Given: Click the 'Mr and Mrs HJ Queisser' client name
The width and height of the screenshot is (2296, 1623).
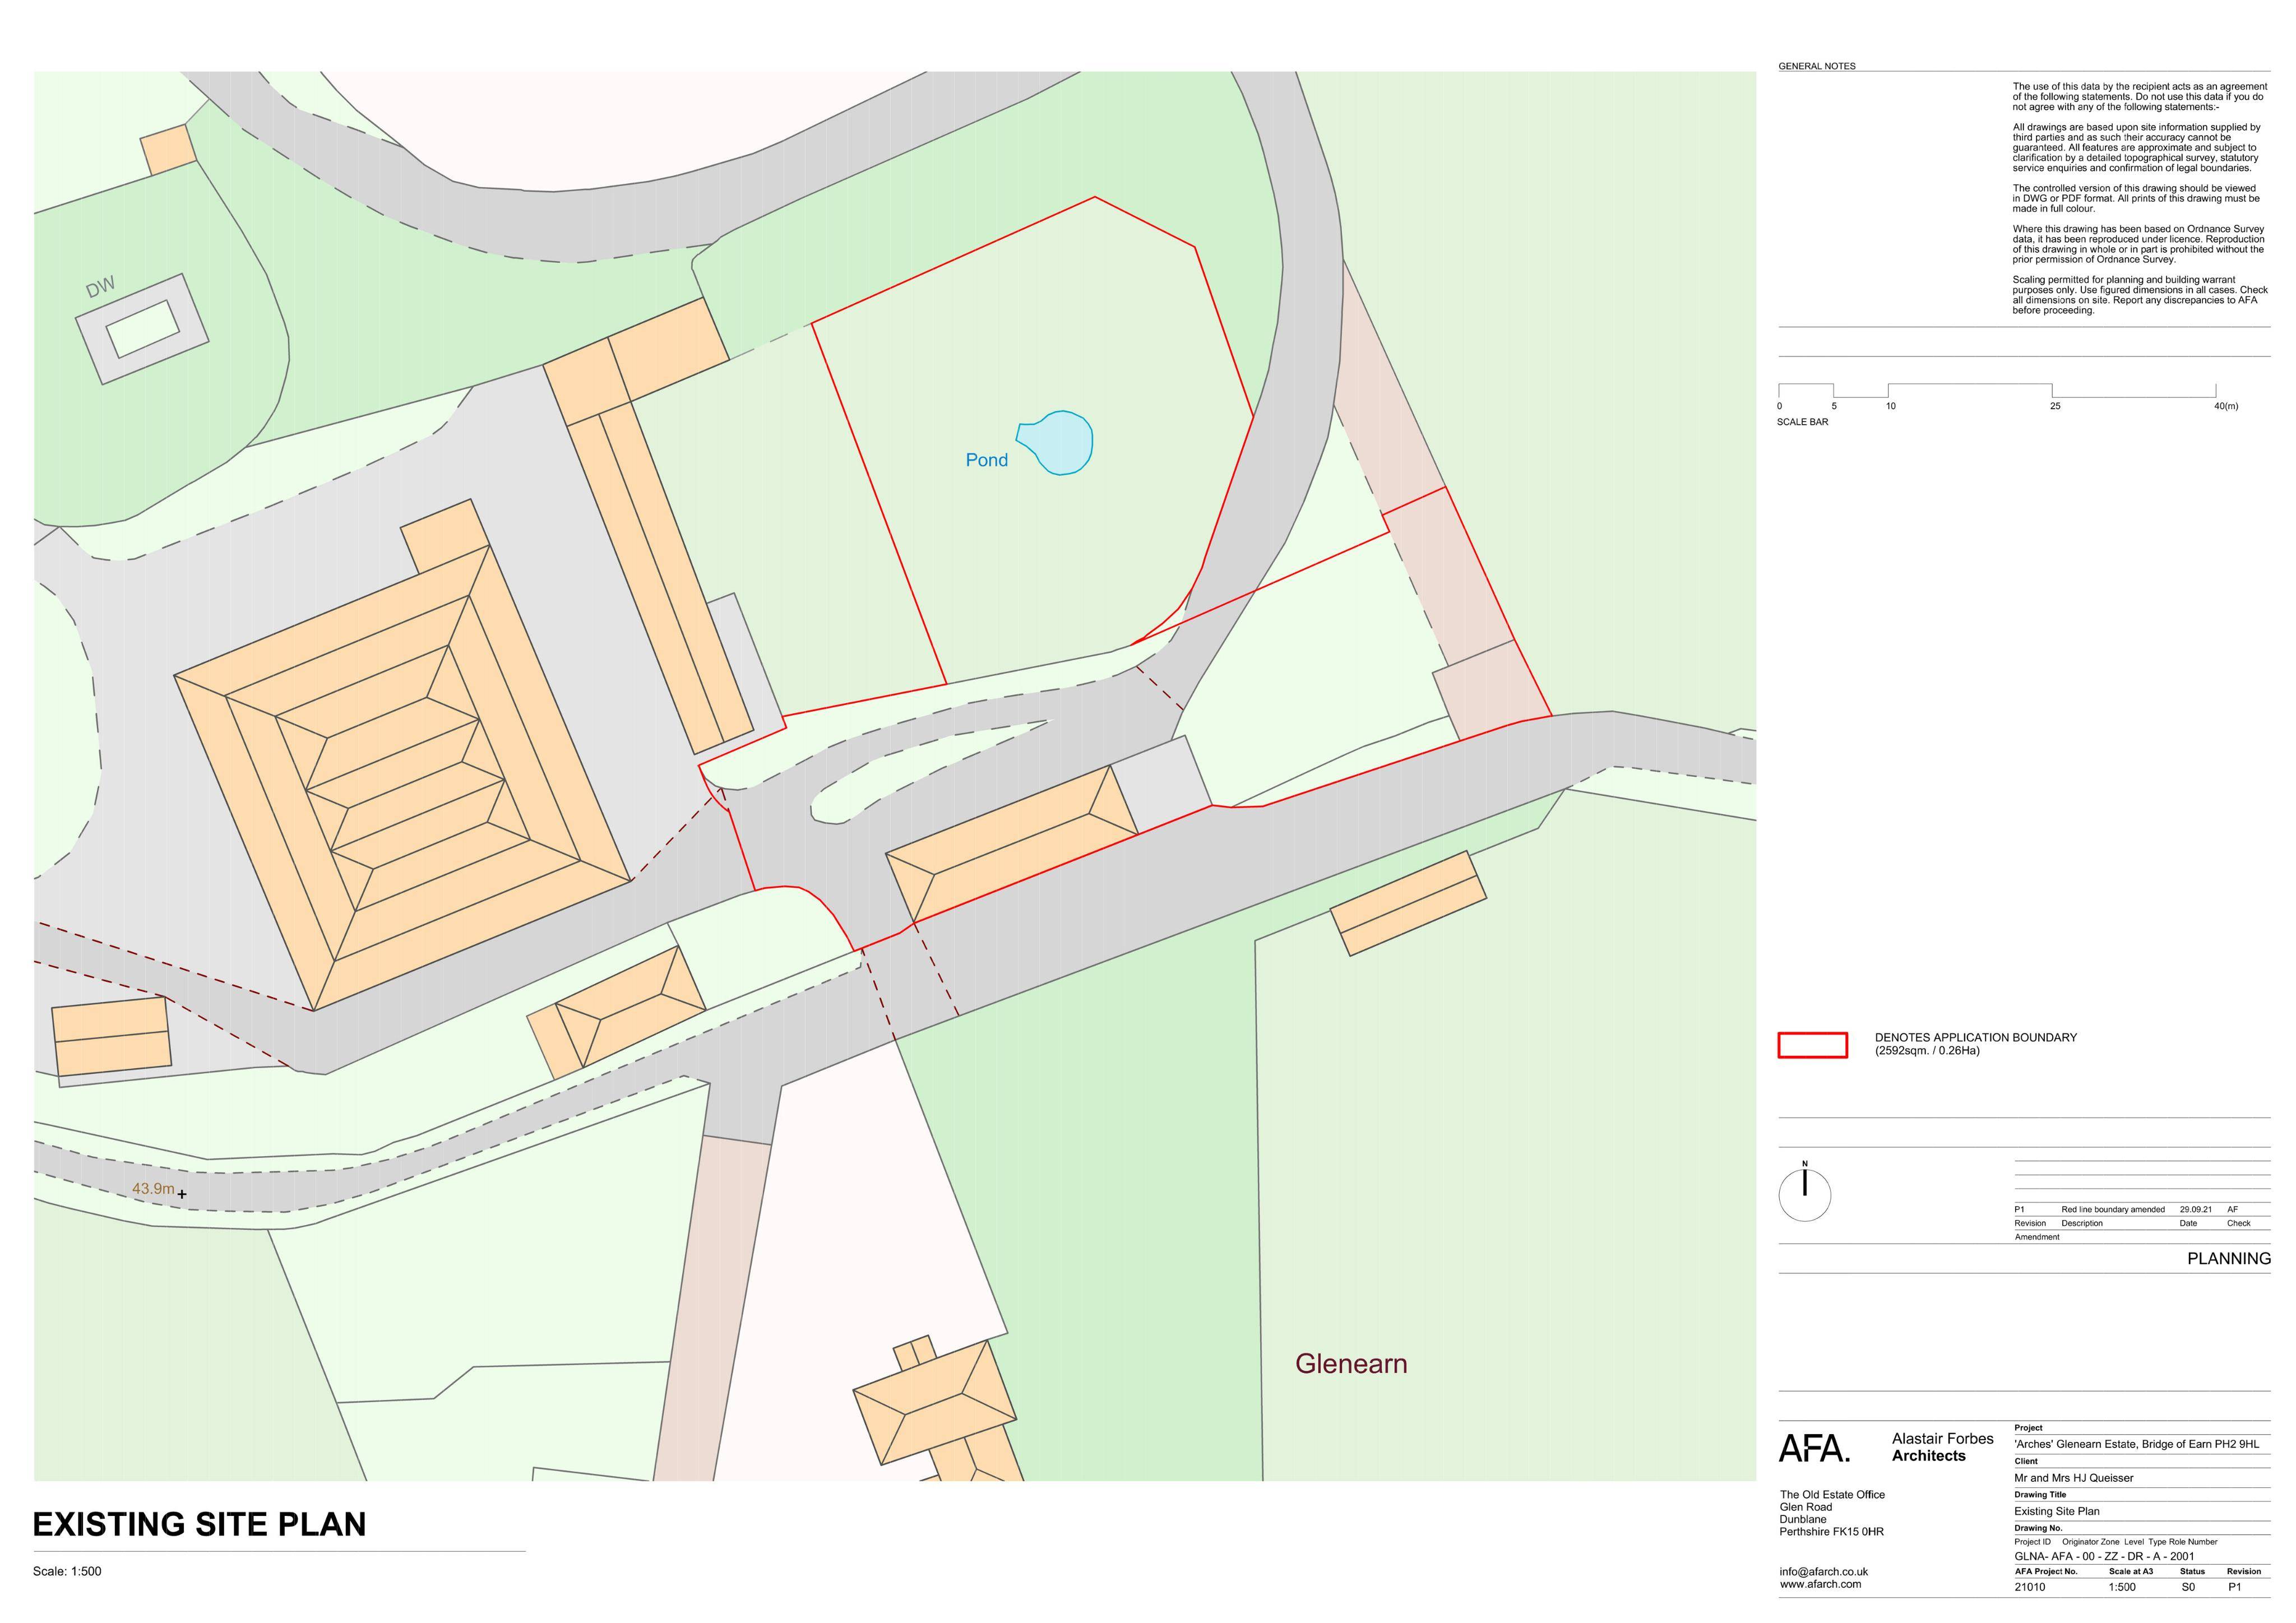Looking at the screenshot, I should (x=2073, y=1478).
